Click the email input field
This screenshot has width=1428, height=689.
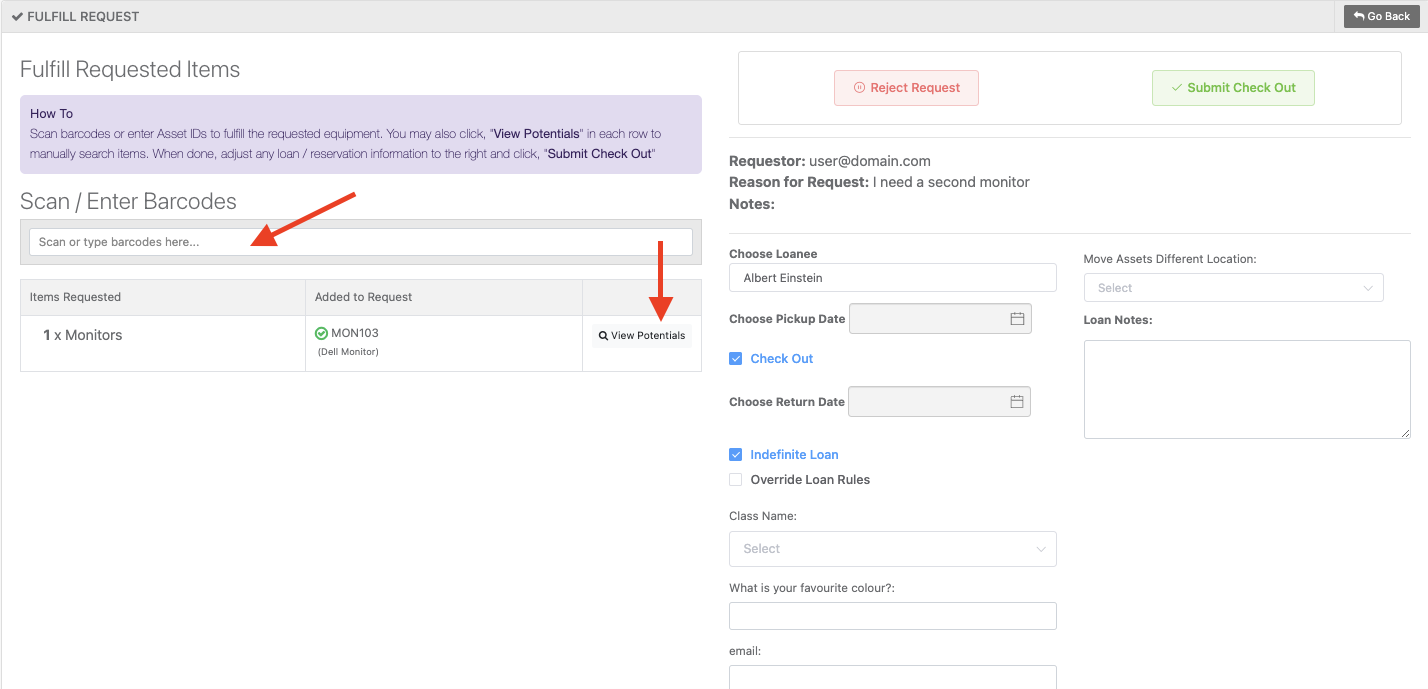[892, 677]
